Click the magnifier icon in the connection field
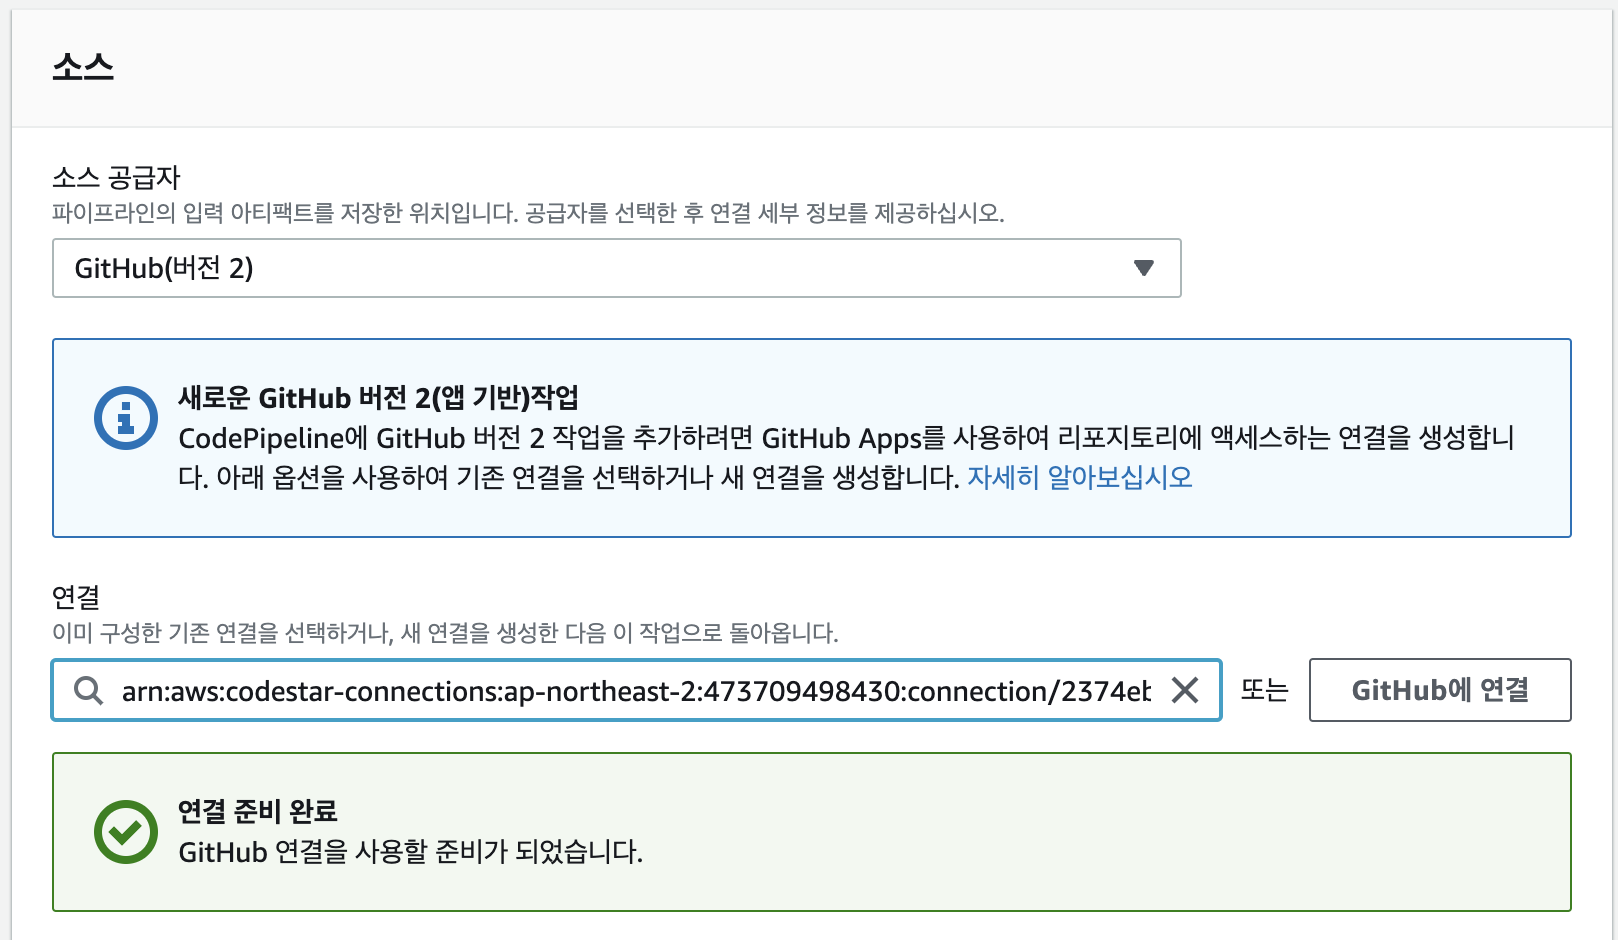The image size is (1618, 940). tap(91, 690)
